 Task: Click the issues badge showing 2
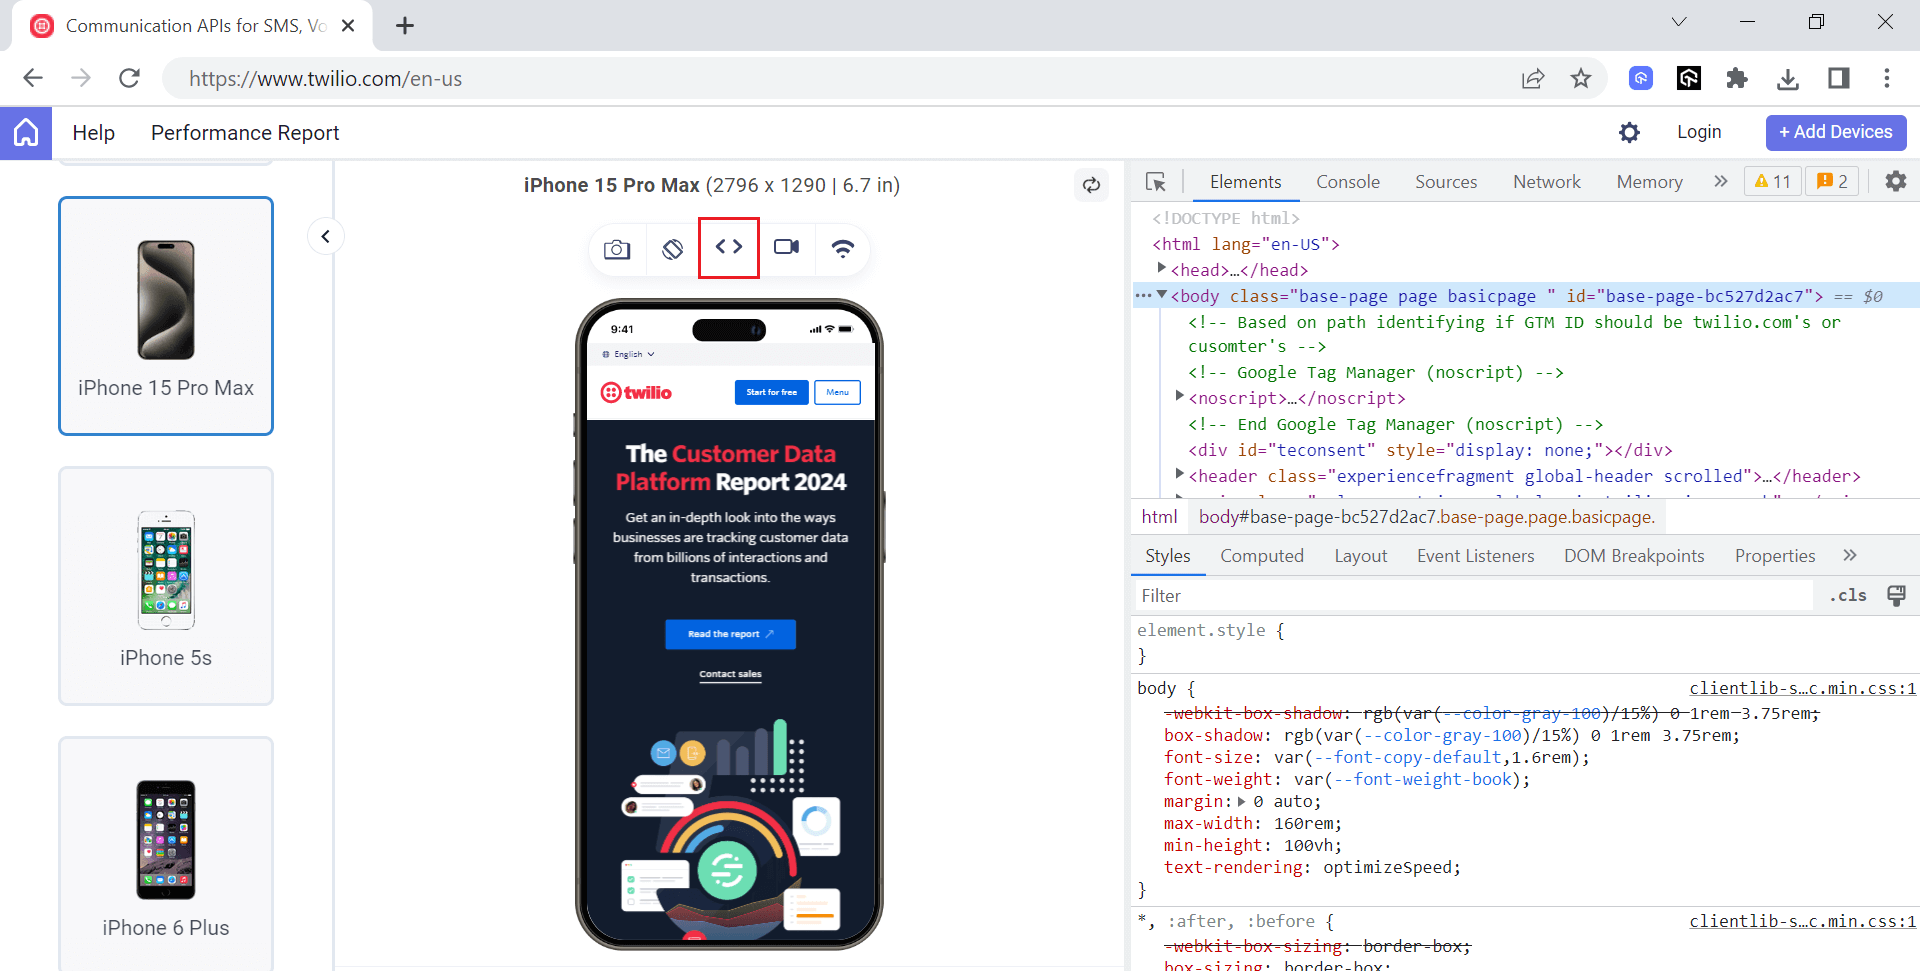coord(1832,181)
